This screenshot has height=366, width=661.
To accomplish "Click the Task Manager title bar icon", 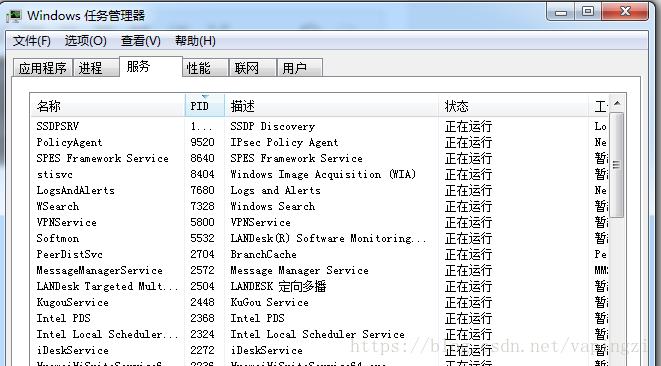I will tap(14, 16).
